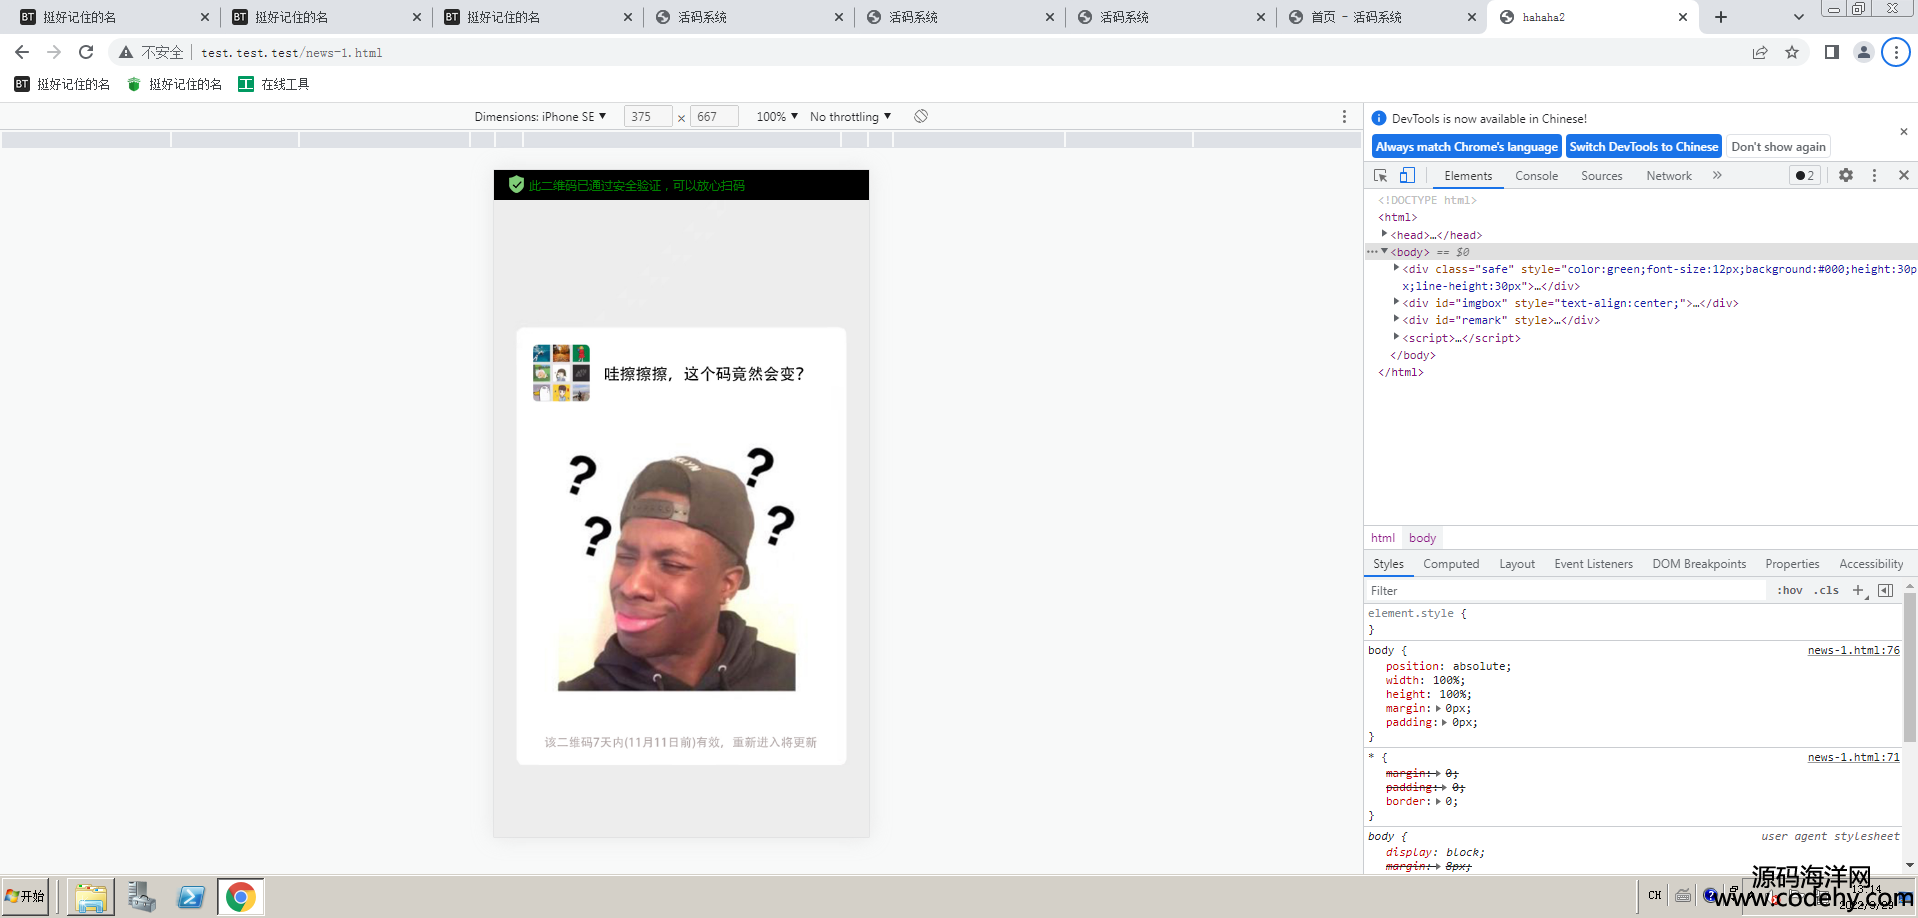This screenshot has height=918, width=1918.
Task: Expand body margin shorthand property
Action: [1438, 708]
